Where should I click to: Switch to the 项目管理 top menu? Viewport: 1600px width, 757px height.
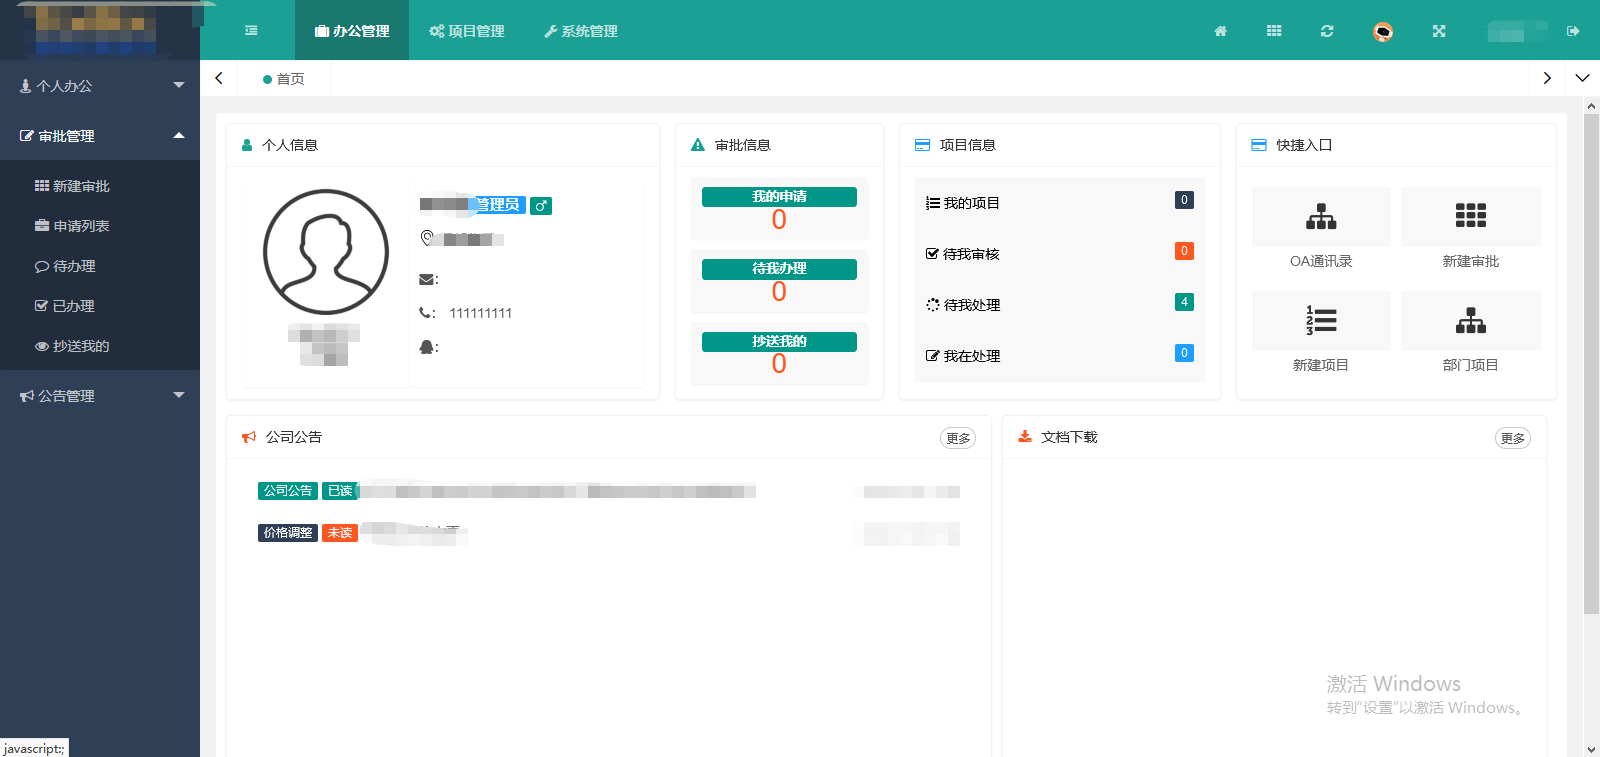click(467, 31)
